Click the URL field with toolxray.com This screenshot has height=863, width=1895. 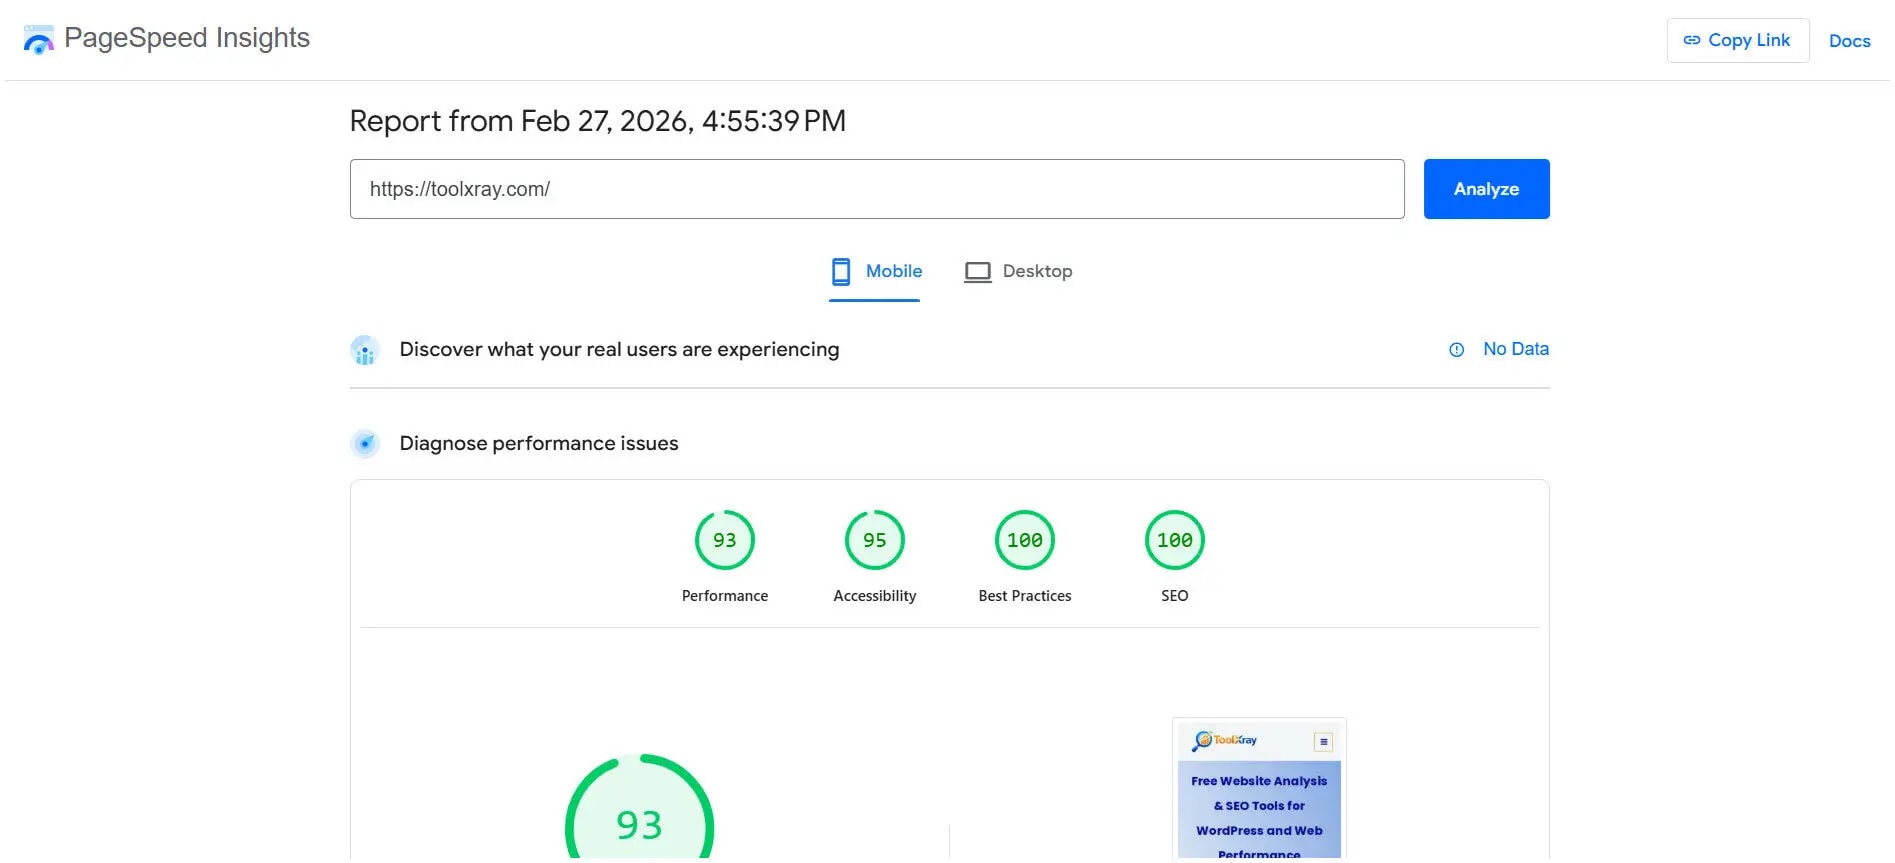point(877,189)
